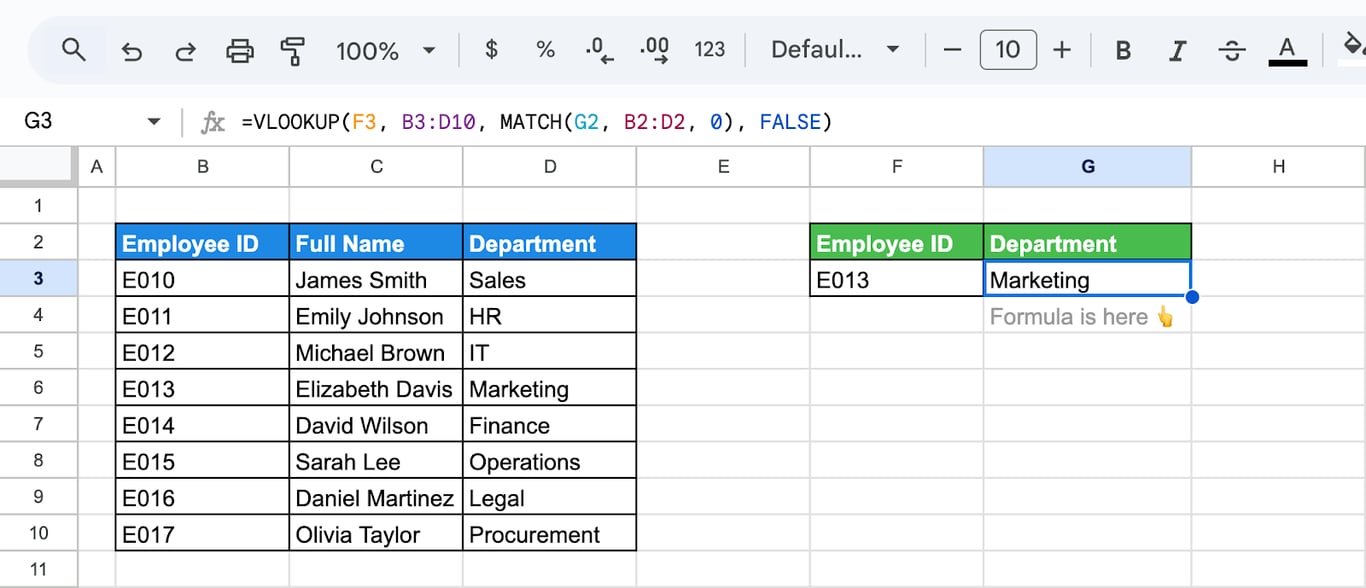
Task: Click the blue fill handle on cell G3
Action: 1191,297
